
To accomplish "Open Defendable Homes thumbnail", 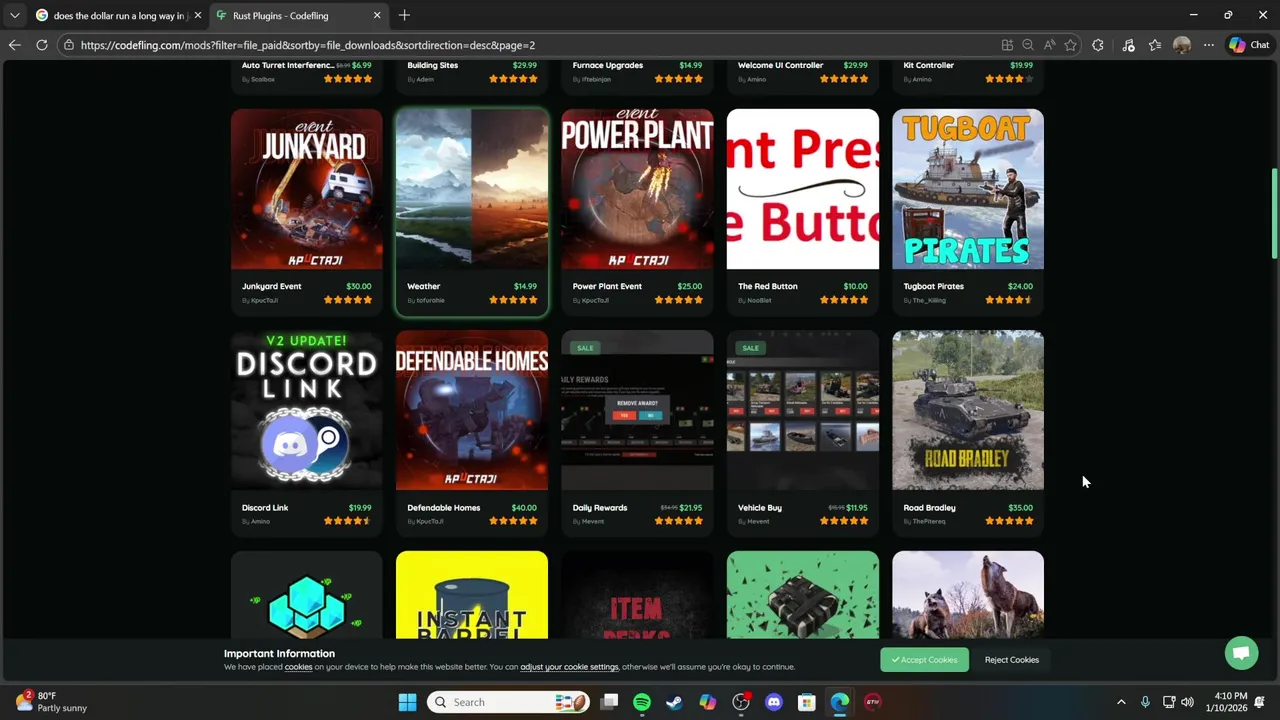I will click(x=472, y=410).
